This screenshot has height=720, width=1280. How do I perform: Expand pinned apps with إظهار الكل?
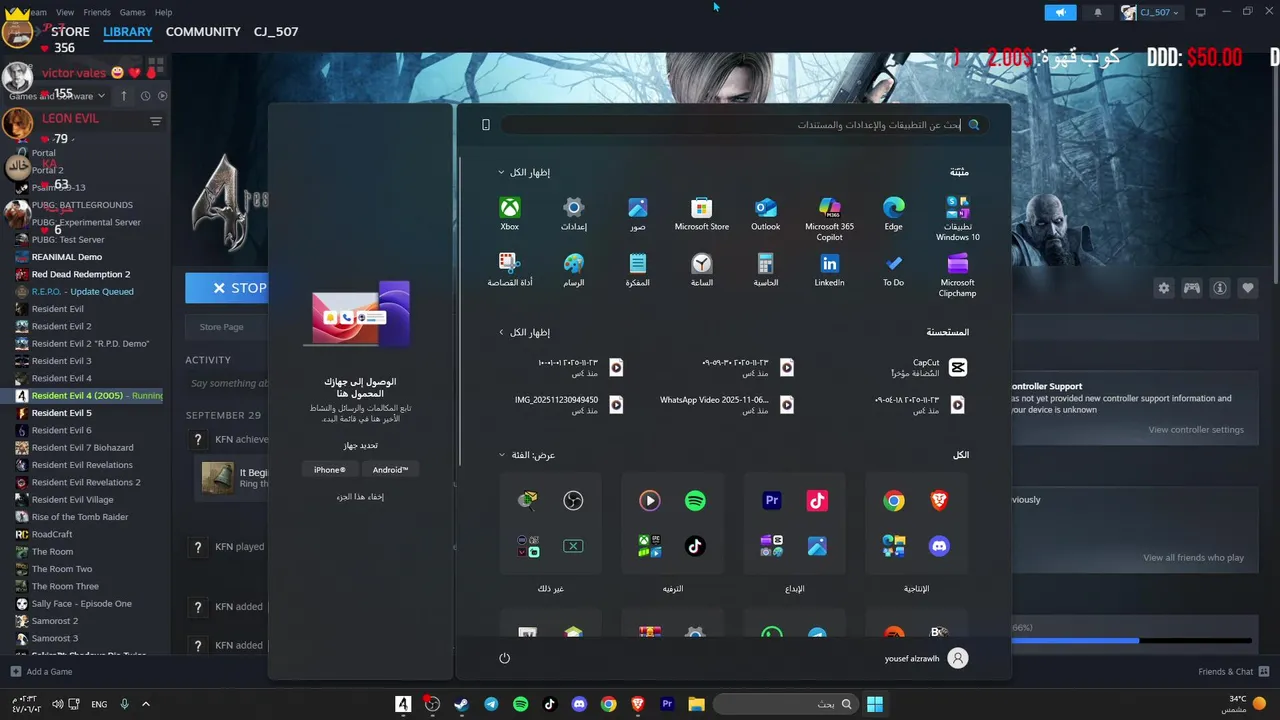524,172
